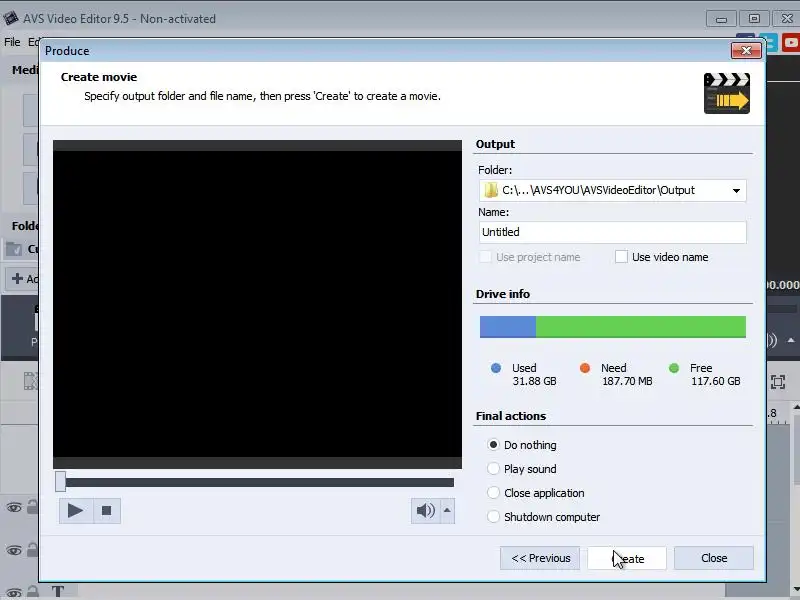Click the Drive info section heading
This screenshot has width=800, height=600.
pos(503,294)
